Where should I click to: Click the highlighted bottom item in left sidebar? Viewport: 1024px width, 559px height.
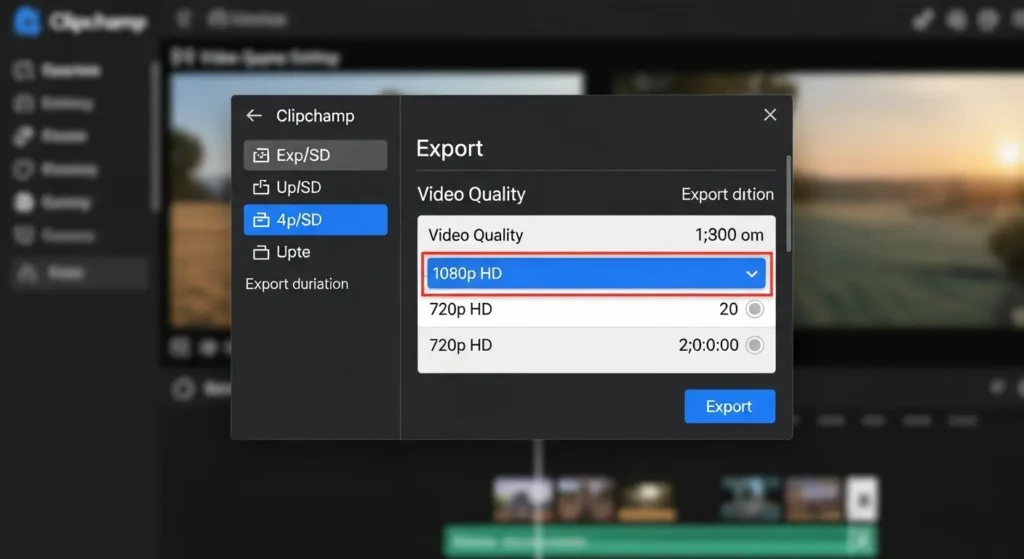[79, 272]
